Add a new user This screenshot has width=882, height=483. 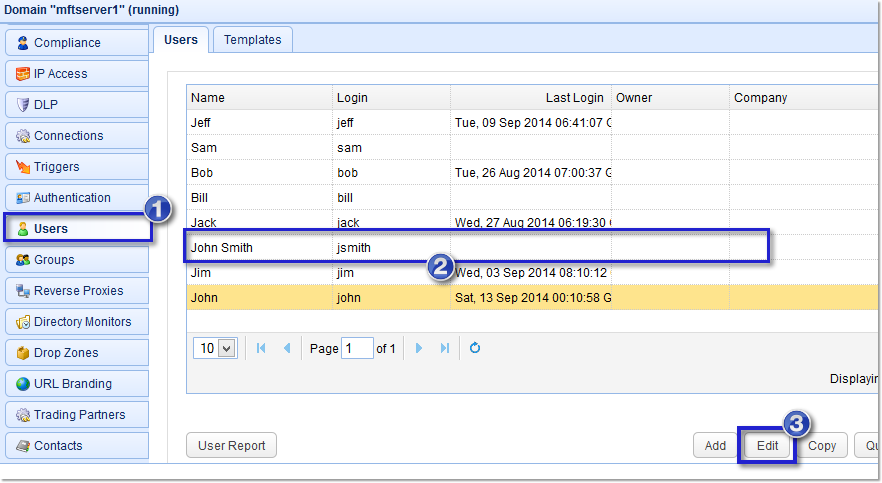pos(715,446)
